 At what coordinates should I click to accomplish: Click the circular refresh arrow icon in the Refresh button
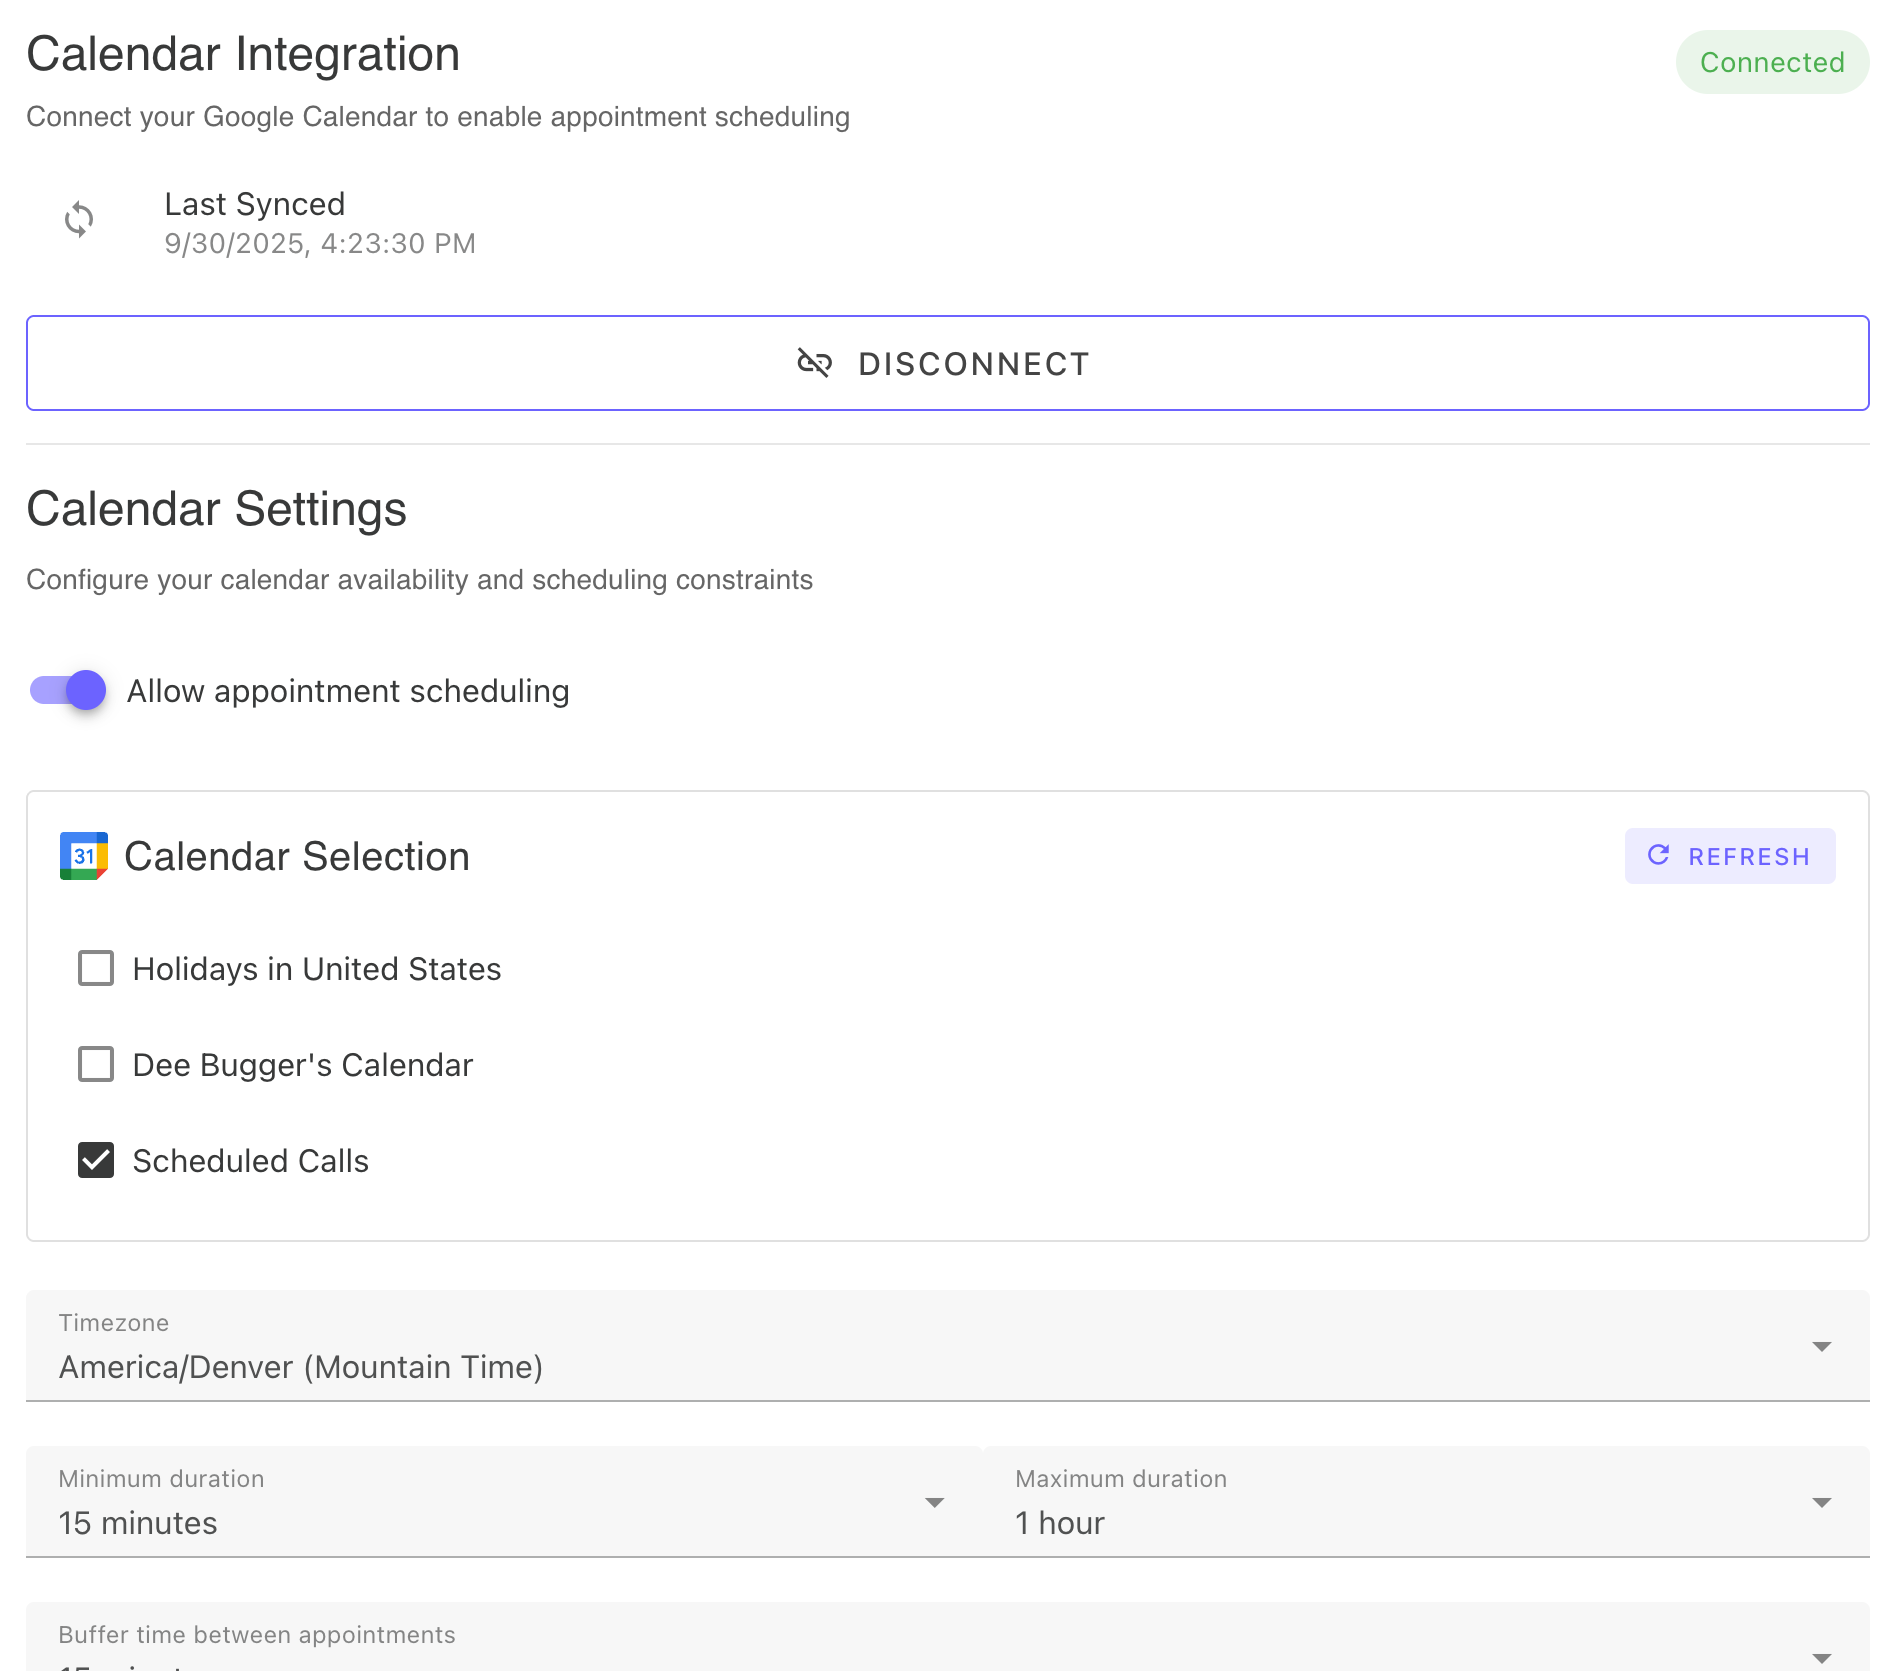pos(1659,856)
